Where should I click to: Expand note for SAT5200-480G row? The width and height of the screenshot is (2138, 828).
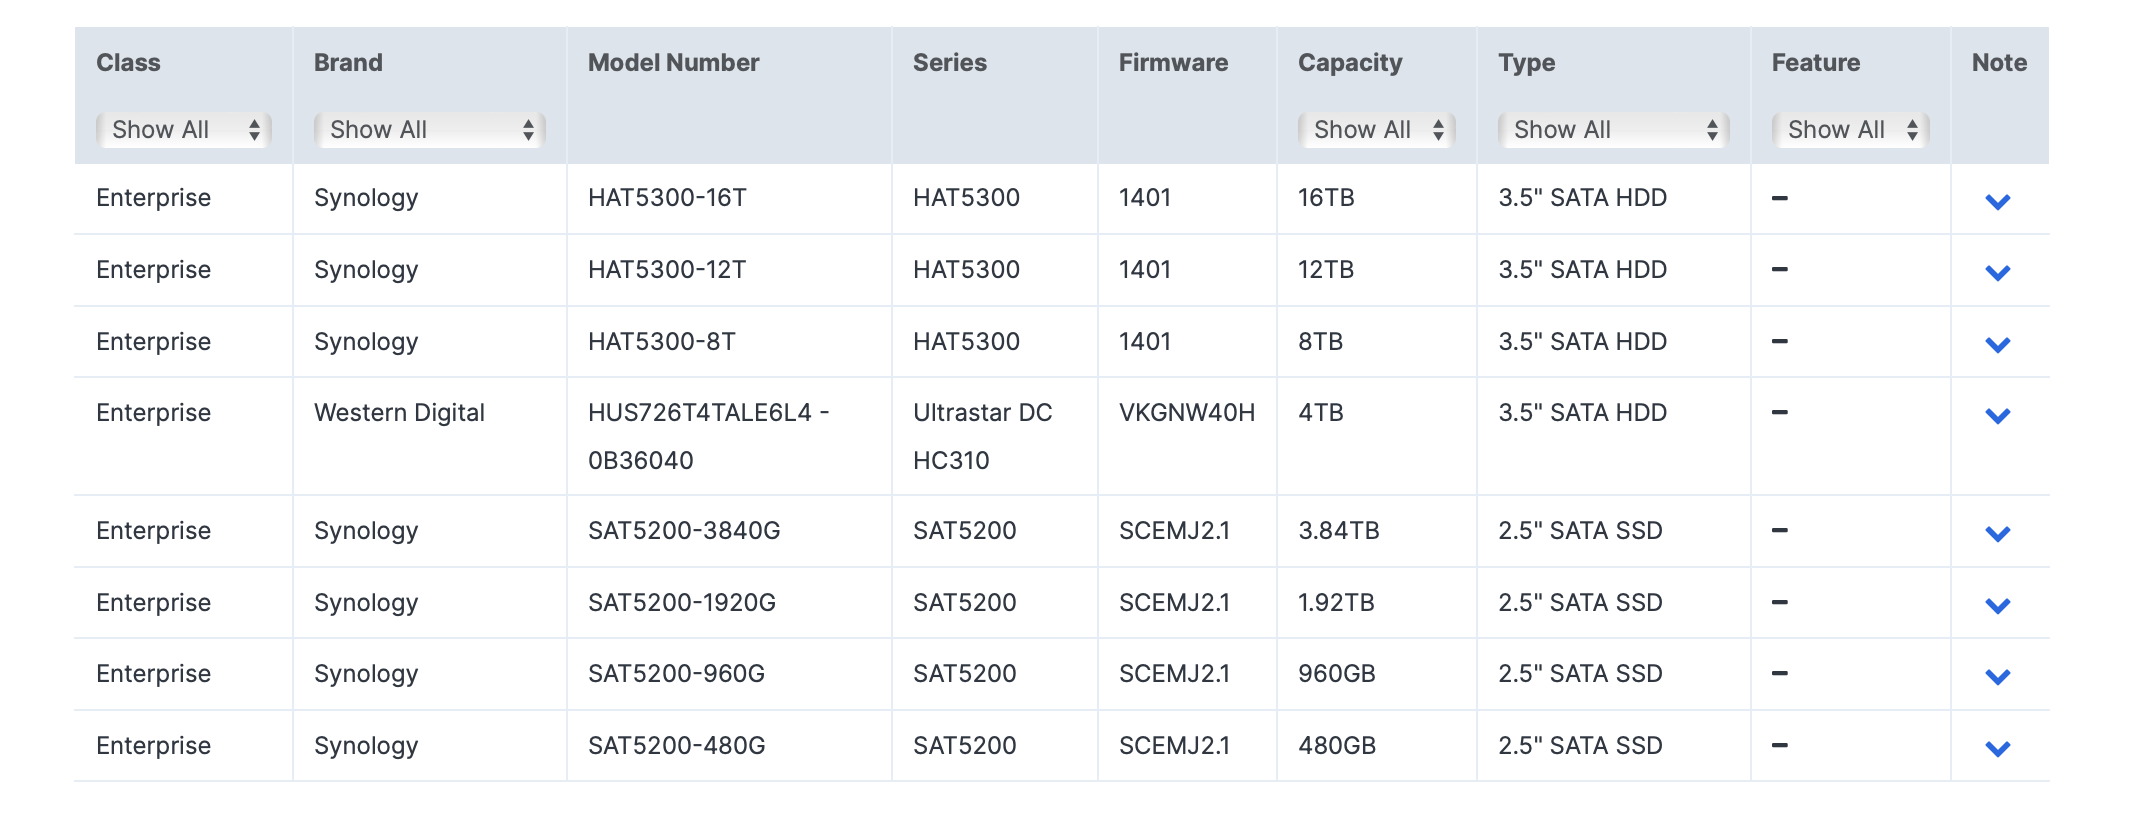pos(1998,749)
